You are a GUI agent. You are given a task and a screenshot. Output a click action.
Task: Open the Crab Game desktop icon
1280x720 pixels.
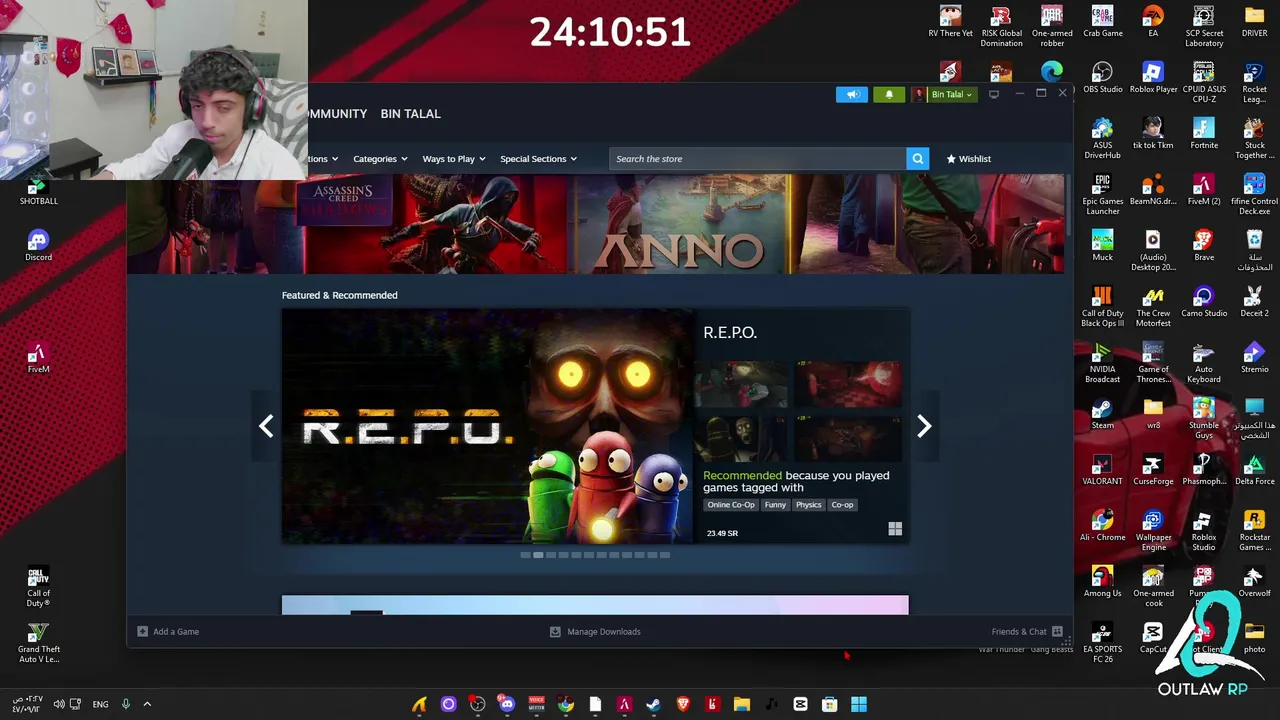(1102, 22)
